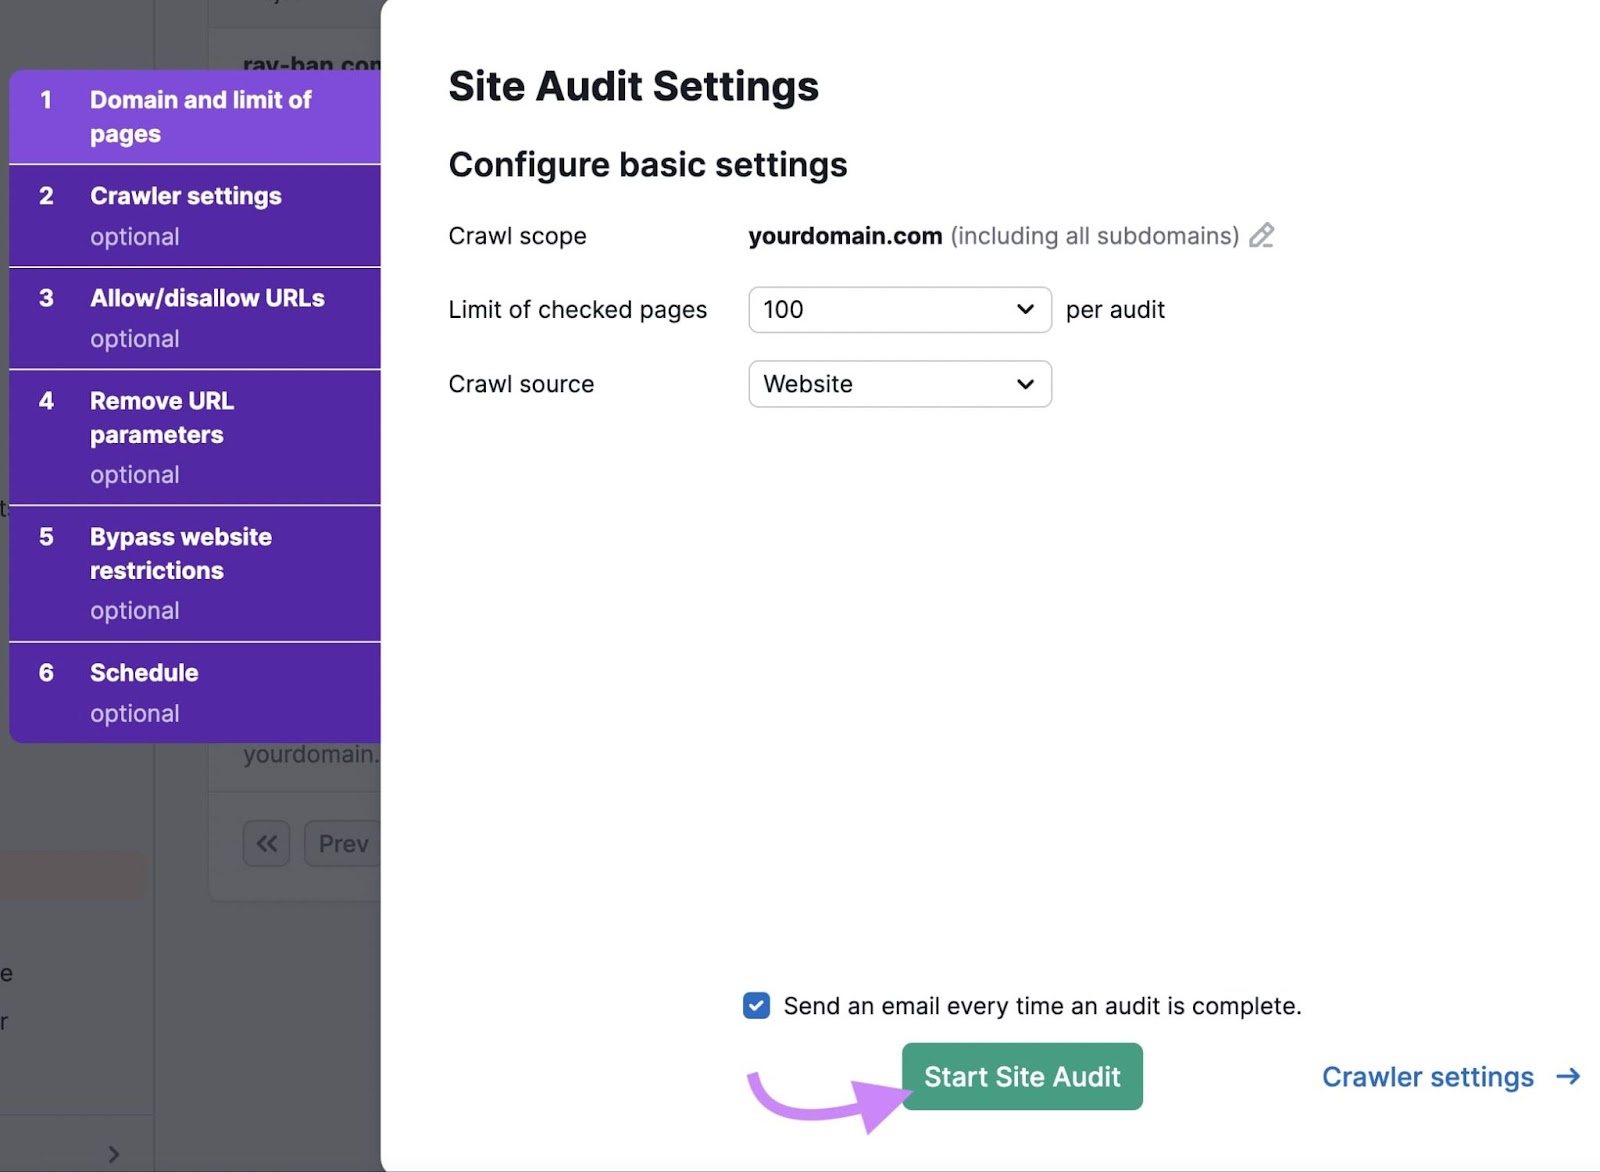Edit the crawl scope using the pencil icon
This screenshot has width=1600, height=1172.
[x=1262, y=236]
